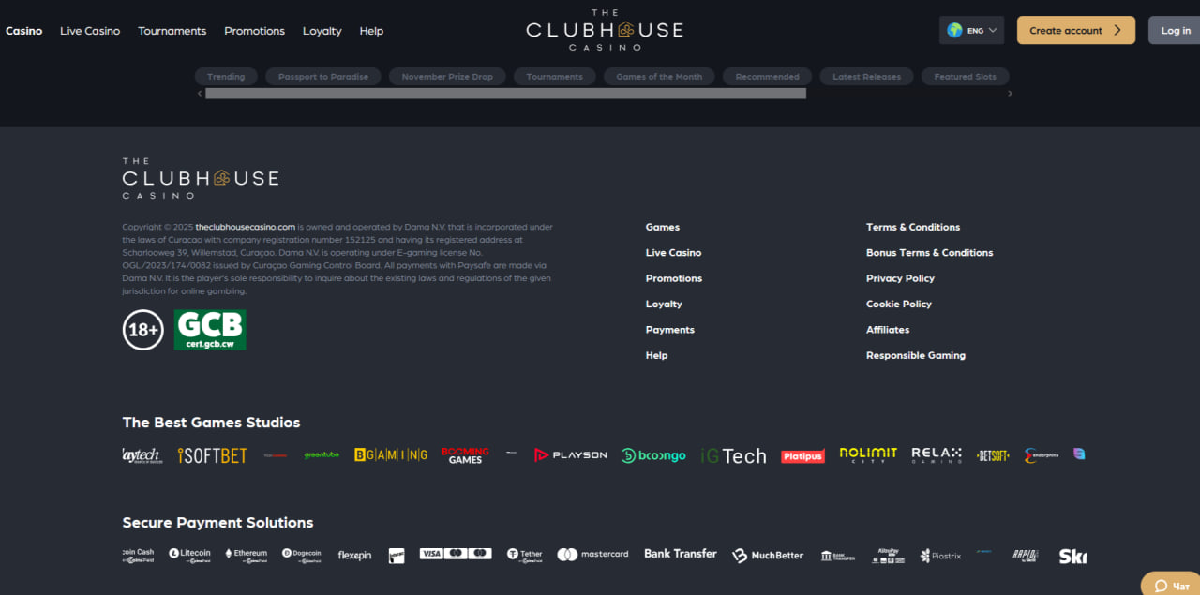Click the right carousel arrow
This screenshot has width=1200, height=595.
click(x=1010, y=92)
